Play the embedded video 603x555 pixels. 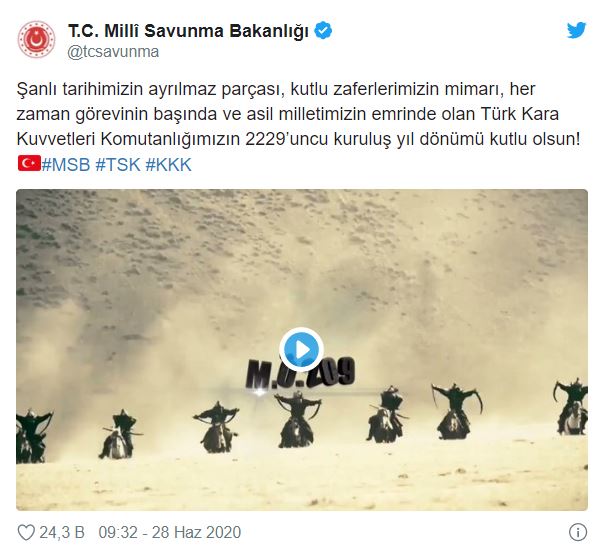302,350
